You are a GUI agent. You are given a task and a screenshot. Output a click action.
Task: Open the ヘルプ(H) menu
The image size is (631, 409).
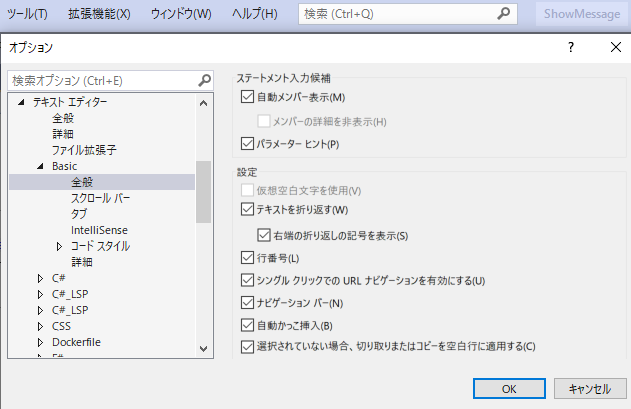(255, 14)
